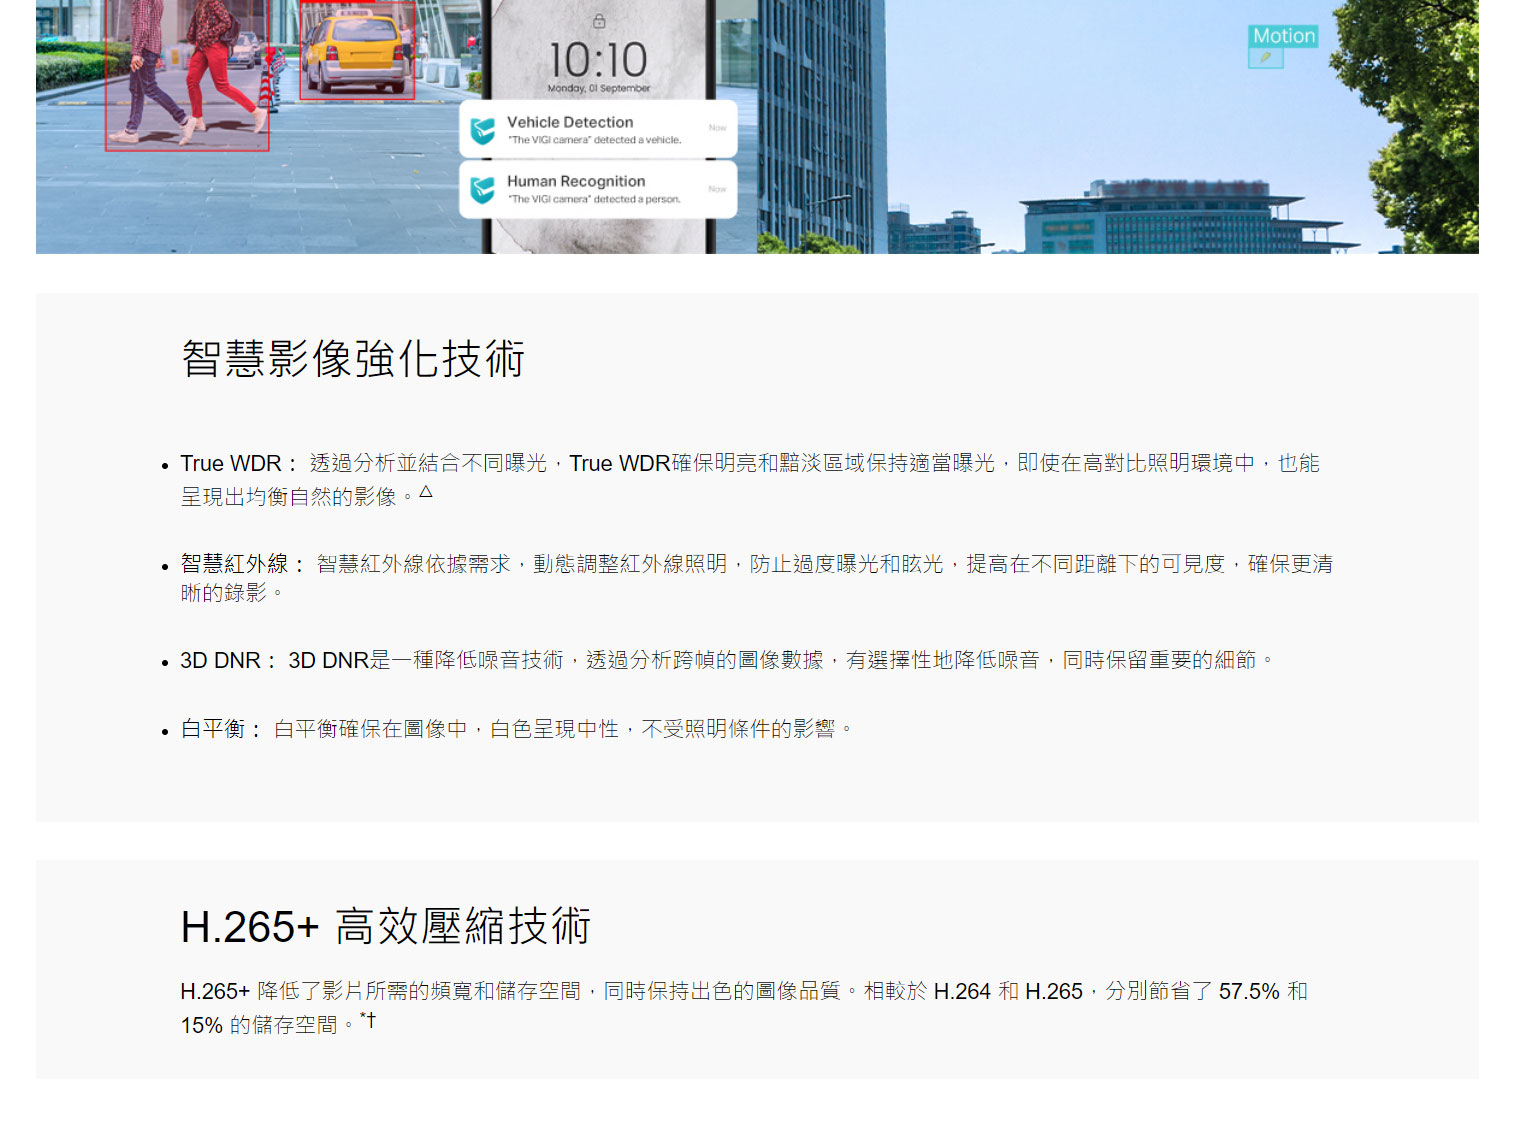Click the Now timestamp on the Vehicle Detection card
The width and height of the screenshot is (1516, 1136).
[x=717, y=128]
